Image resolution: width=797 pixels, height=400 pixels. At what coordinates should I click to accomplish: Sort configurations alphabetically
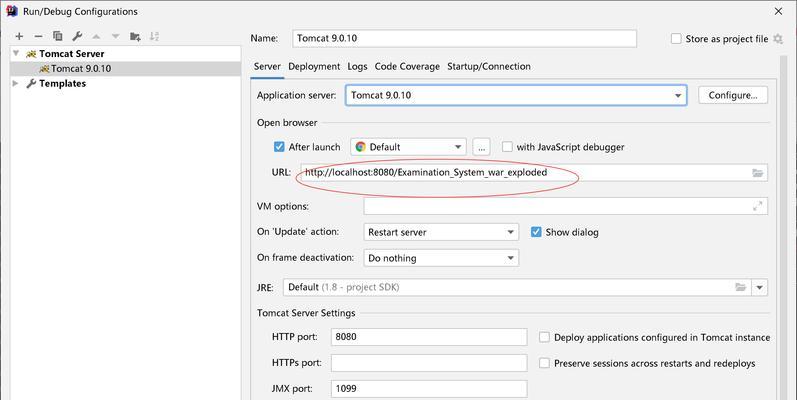155,37
